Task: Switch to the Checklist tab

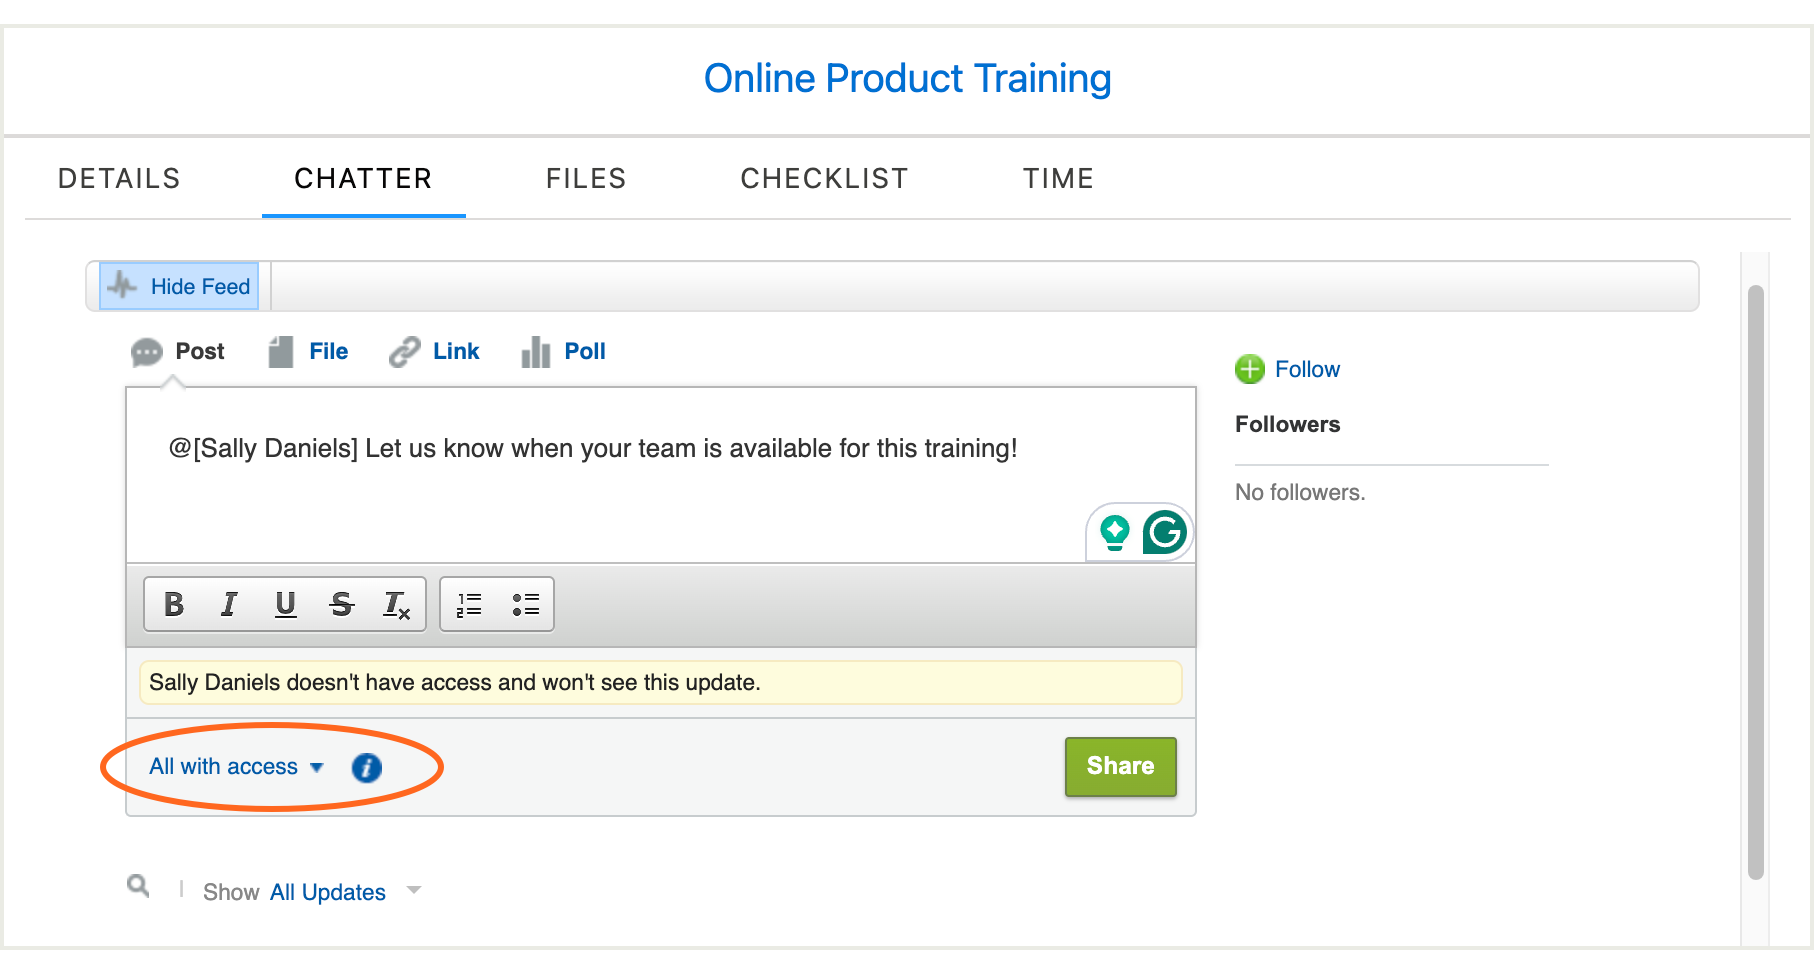Action: [x=824, y=178]
